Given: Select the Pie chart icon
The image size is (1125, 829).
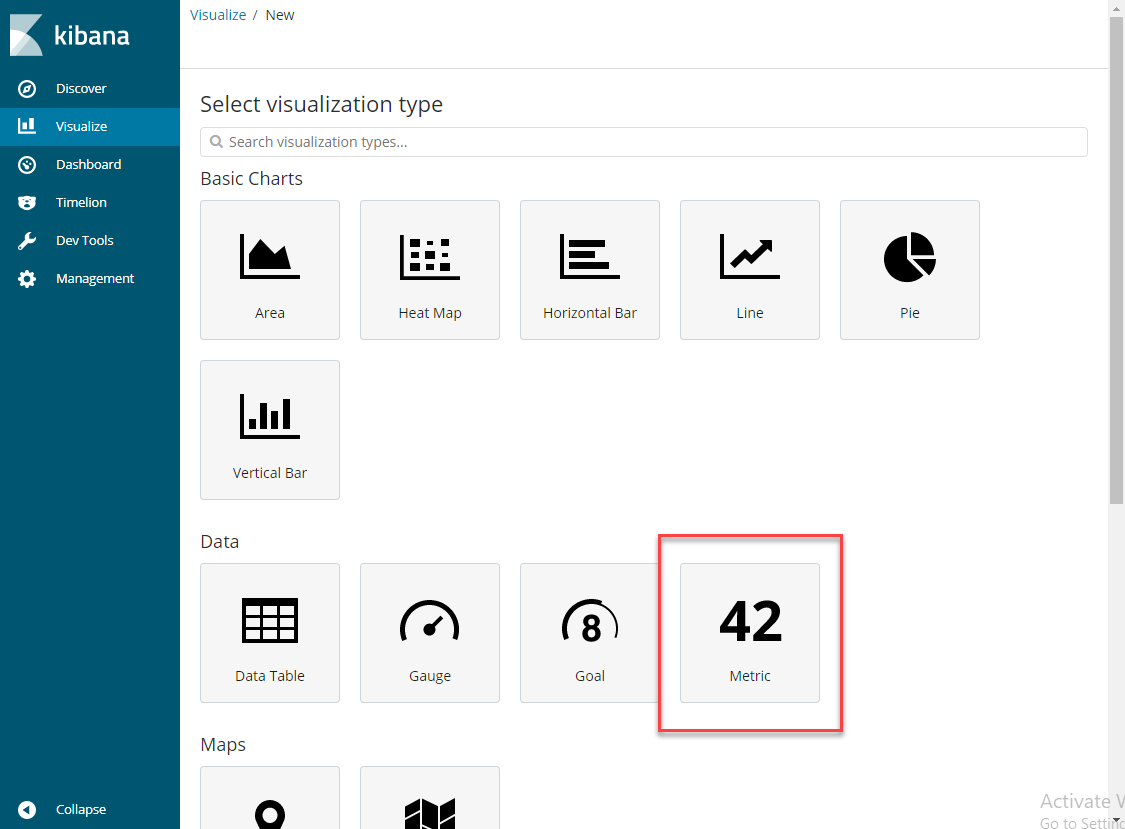Looking at the screenshot, I should [910, 256].
